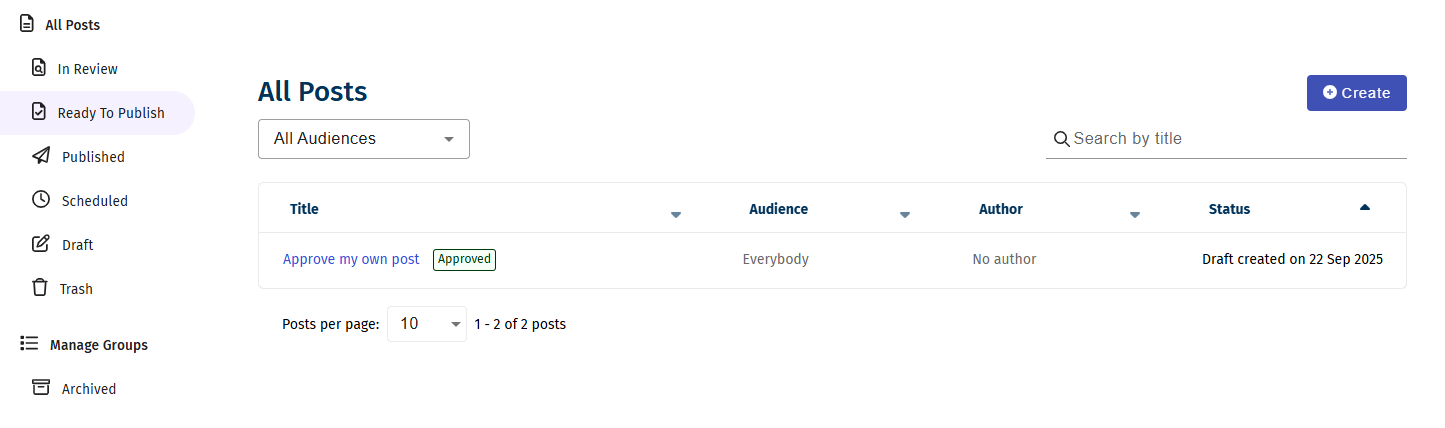Expand the Title column filter arrow

point(676,214)
